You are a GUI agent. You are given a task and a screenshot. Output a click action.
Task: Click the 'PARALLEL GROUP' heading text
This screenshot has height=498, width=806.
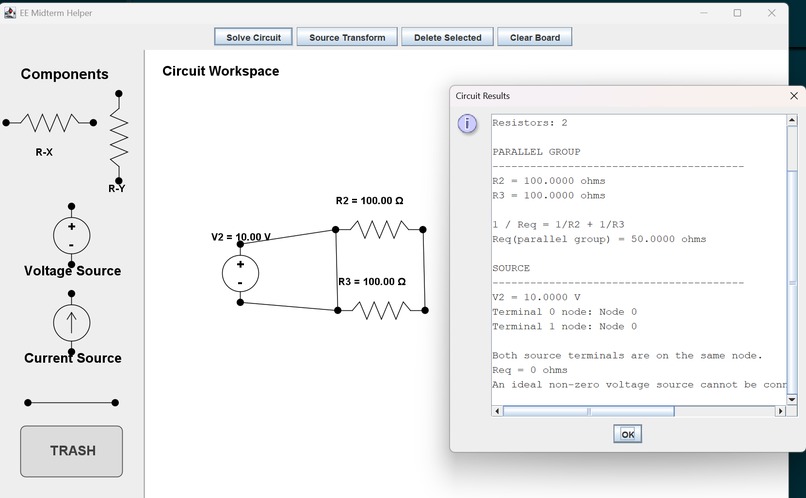536,152
